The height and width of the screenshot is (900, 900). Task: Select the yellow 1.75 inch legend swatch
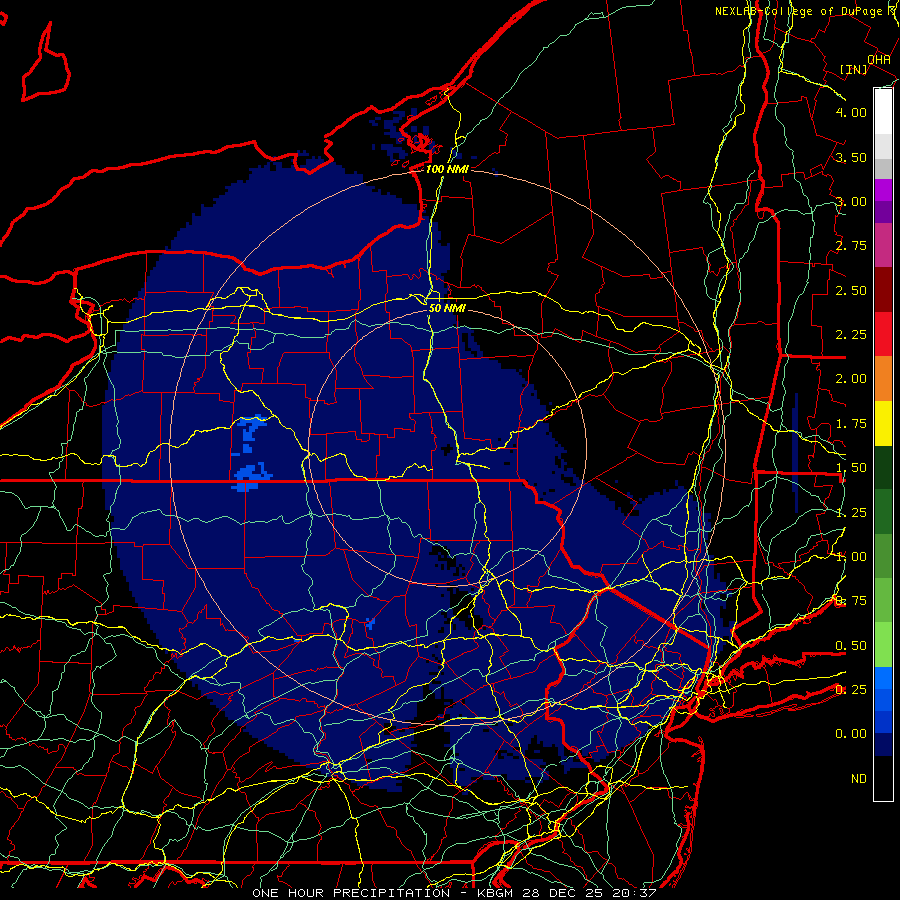(x=883, y=424)
